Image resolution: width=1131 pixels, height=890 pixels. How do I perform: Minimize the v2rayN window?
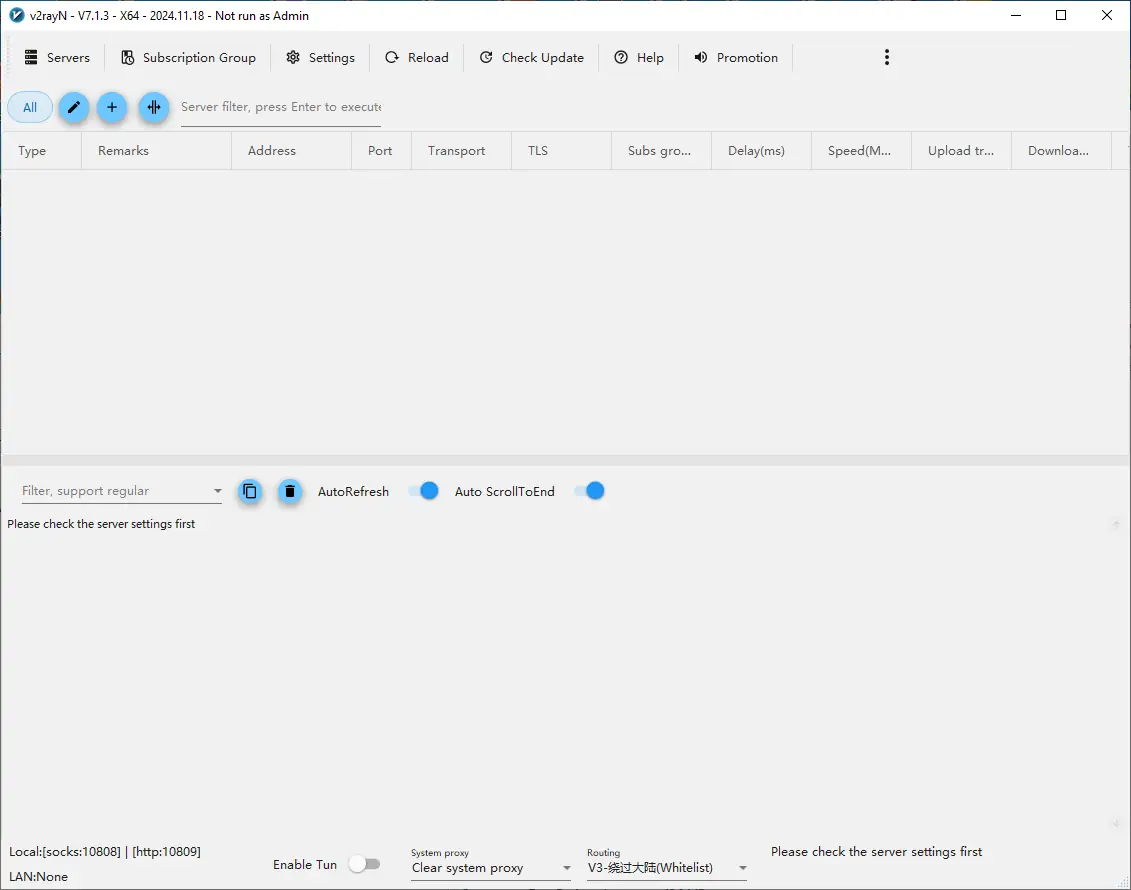point(1016,15)
